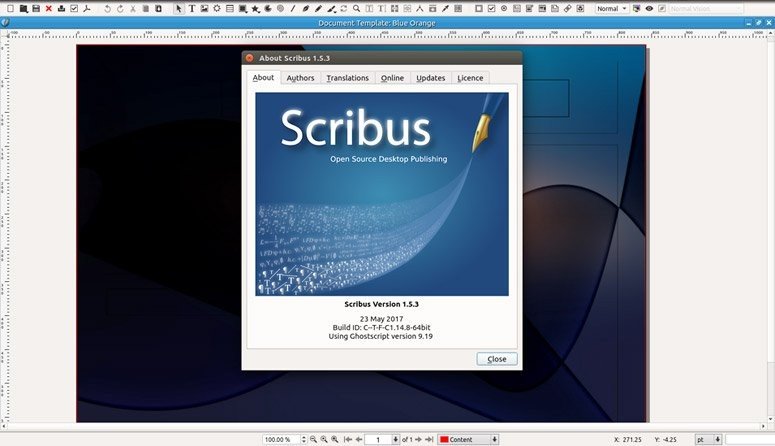Click the Build ID text line
Image resolution: width=775 pixels, height=446 pixels.
pos(382,327)
